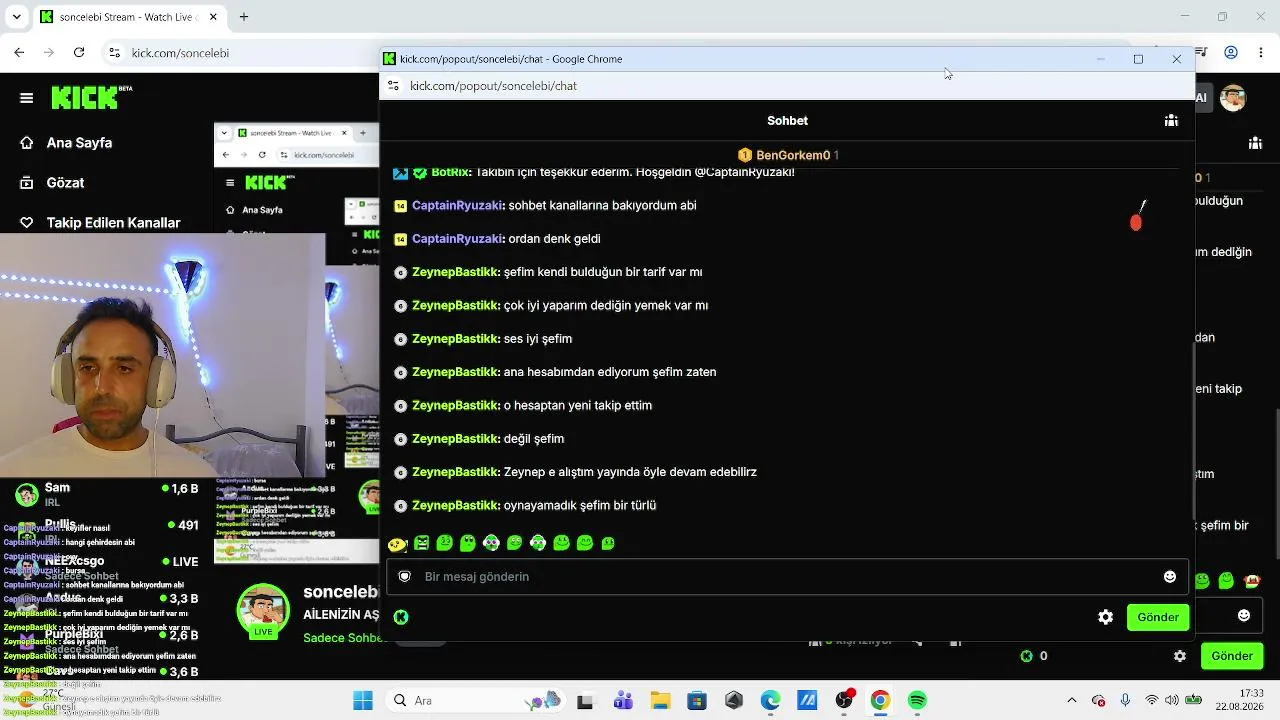This screenshot has height=720, width=1280.
Task: Select the soncelebi Stream browser tab
Action: [128, 17]
